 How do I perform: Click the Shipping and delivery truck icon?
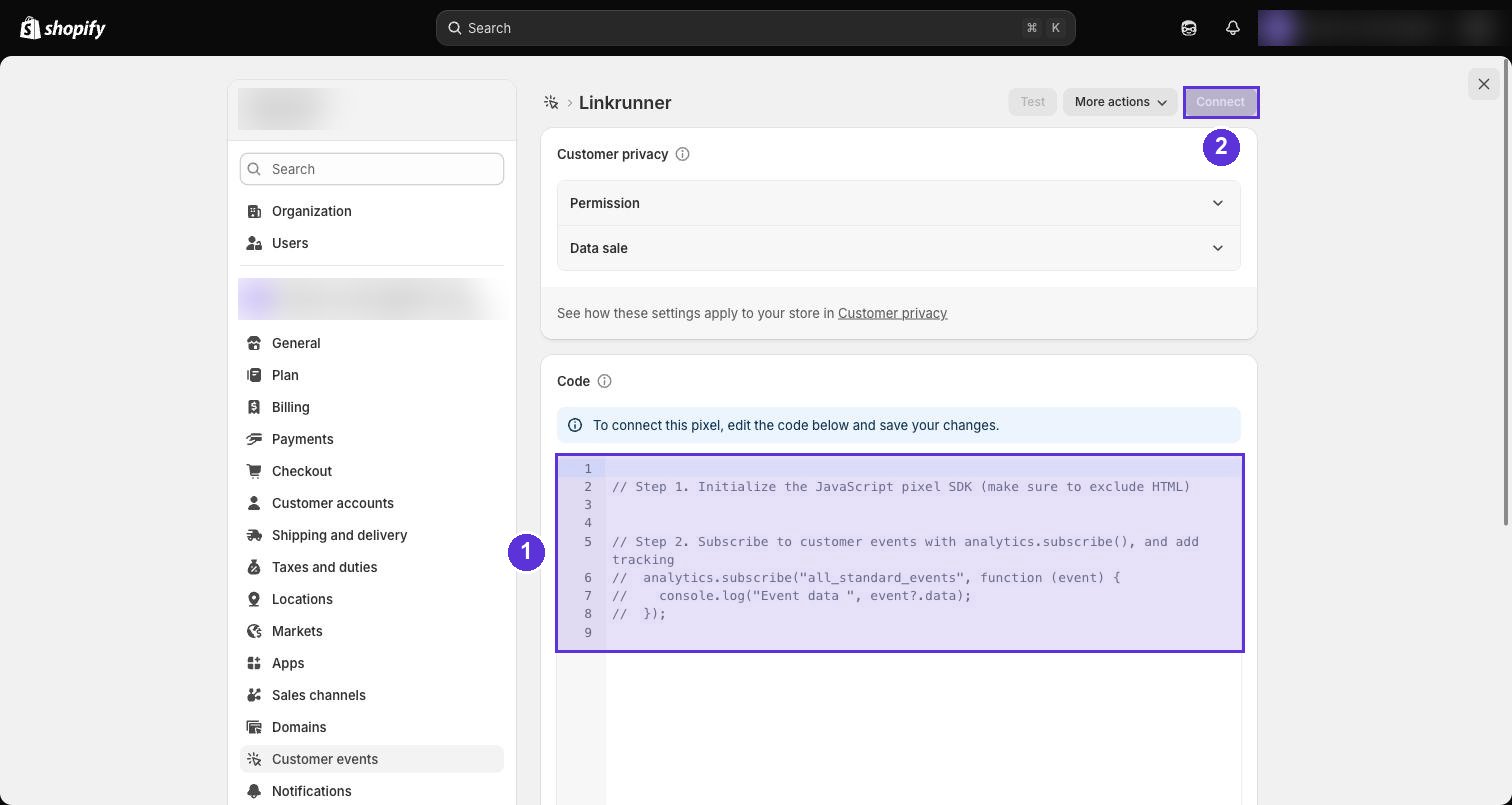[x=254, y=535]
